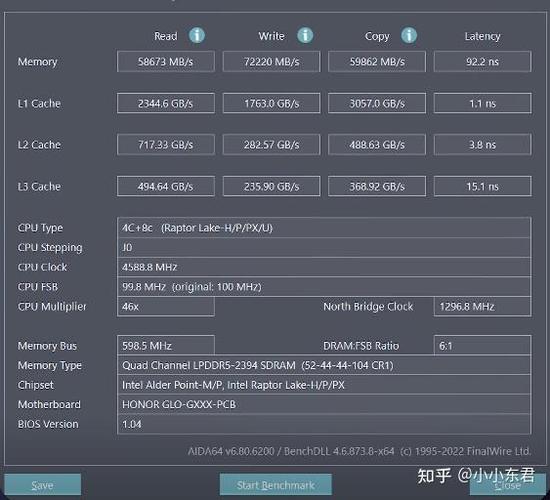
Task: Click the BIOS Version value 1.04
Action: [324, 424]
